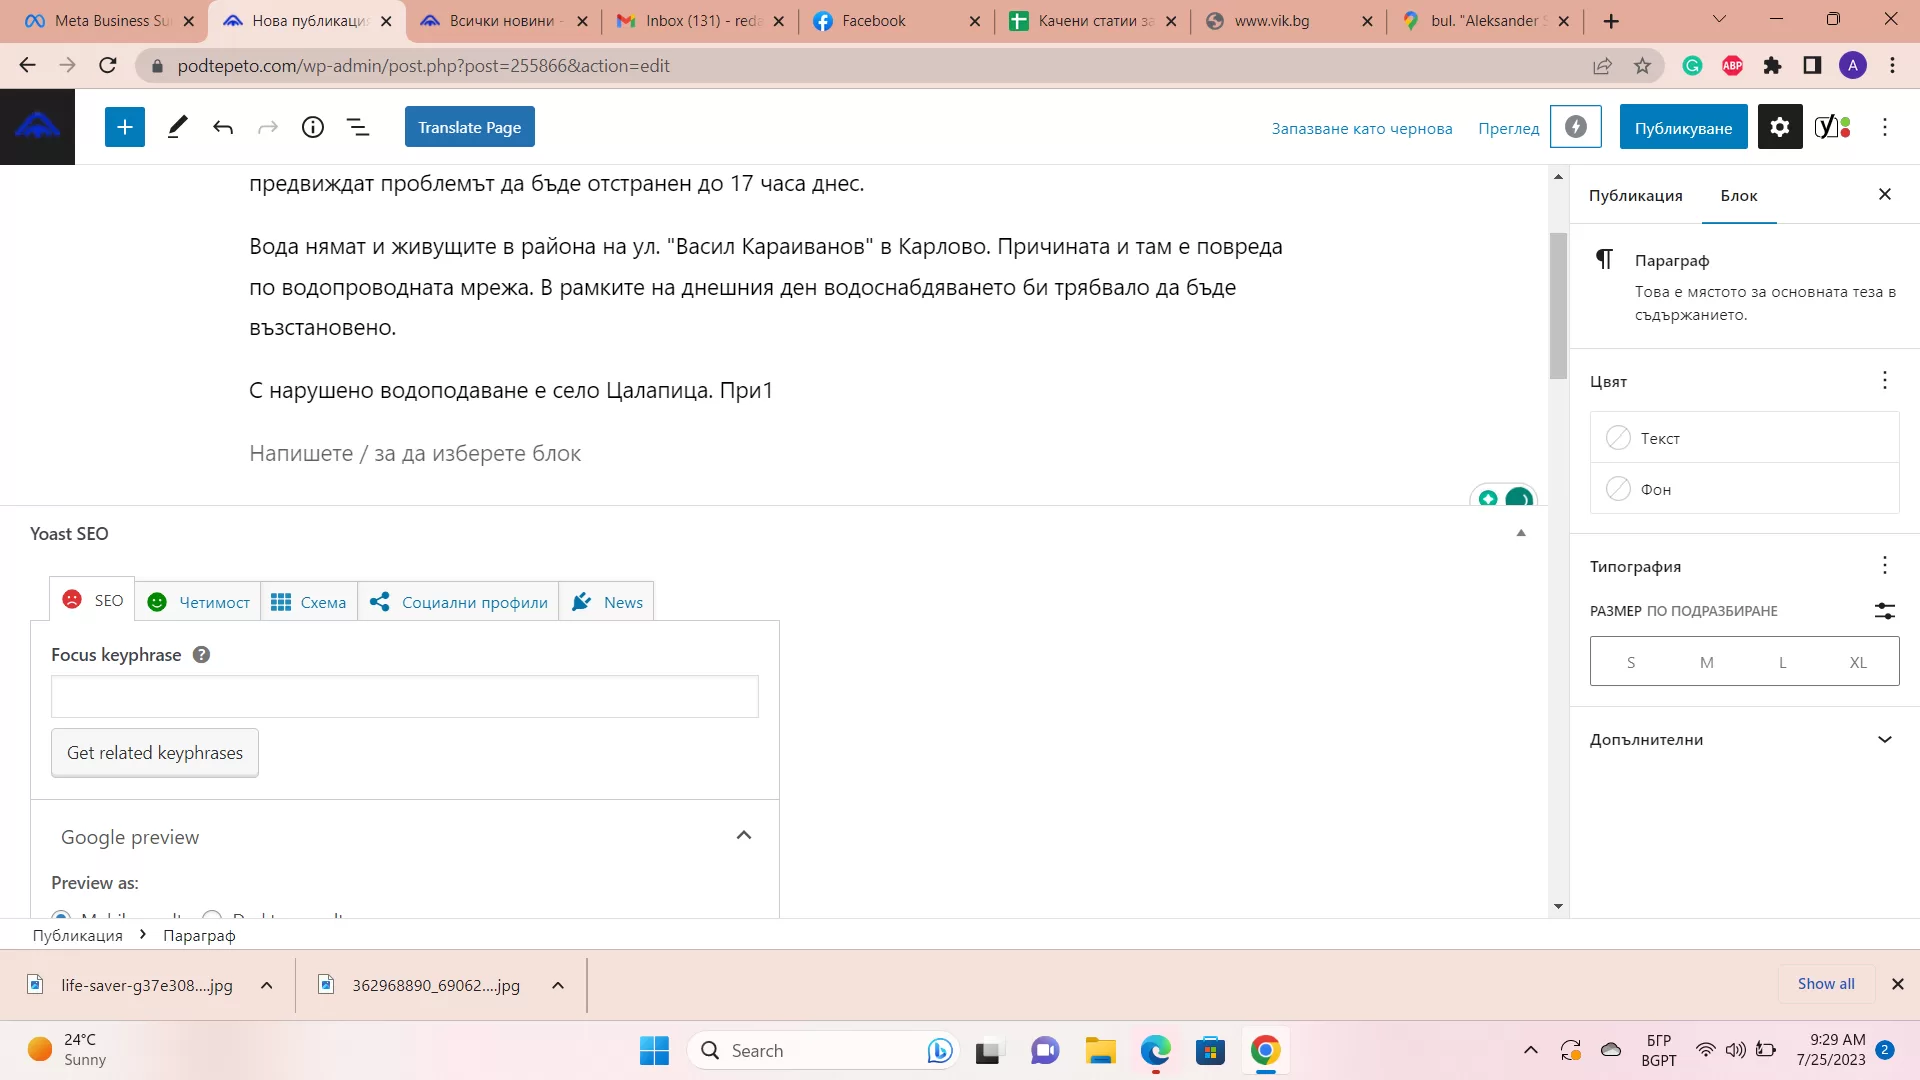This screenshot has width=1920, height=1080.
Task: Open the Четимост readability tab
Action: tap(198, 602)
